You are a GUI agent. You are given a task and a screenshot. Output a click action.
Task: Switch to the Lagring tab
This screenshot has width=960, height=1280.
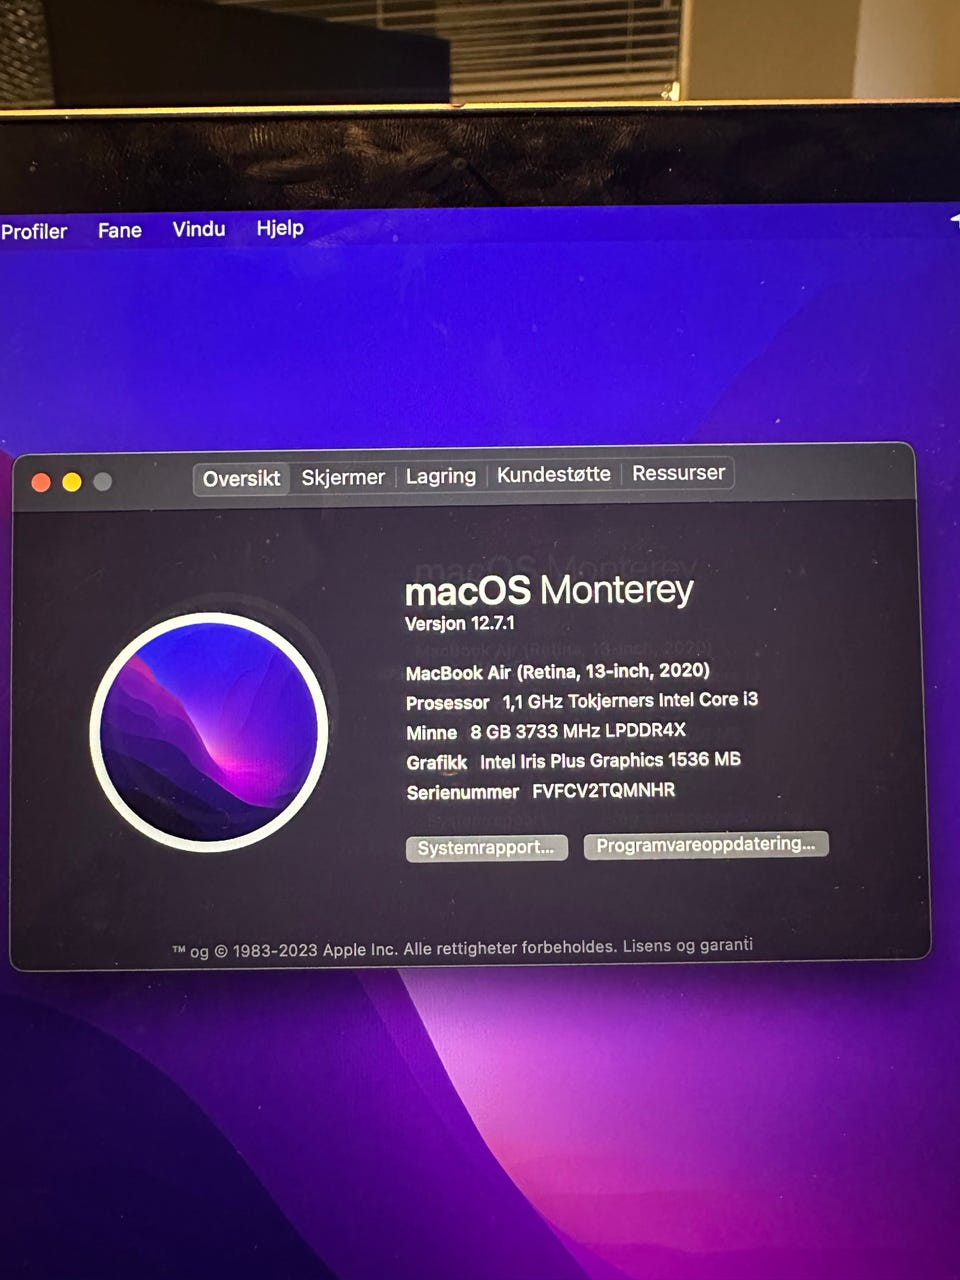click(441, 476)
